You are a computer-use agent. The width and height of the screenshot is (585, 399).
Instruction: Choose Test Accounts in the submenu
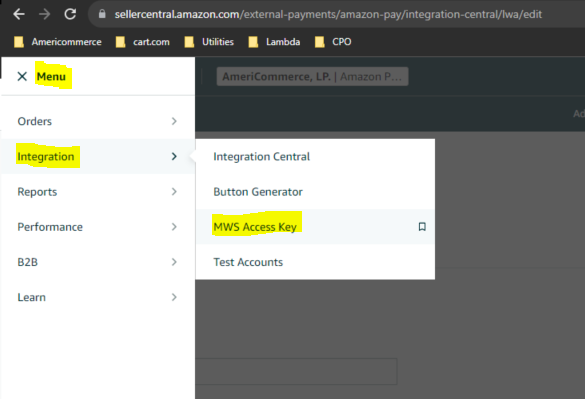[x=248, y=262]
